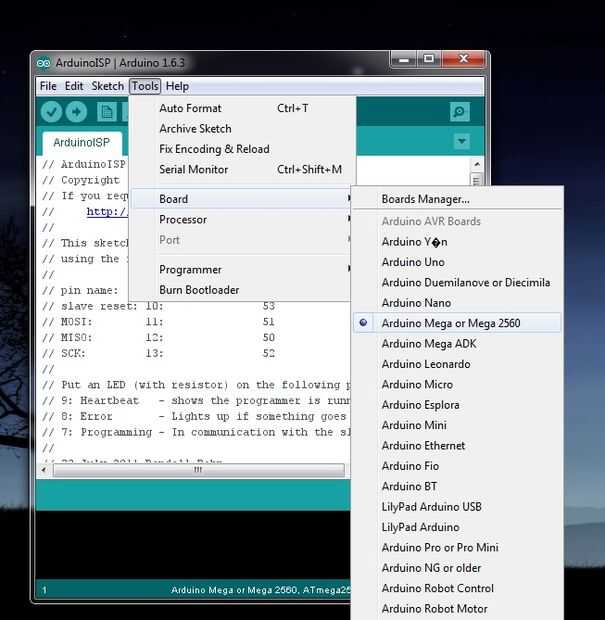The width and height of the screenshot is (605, 620).
Task: Select Arduino Mega or Mega 2560 radio
Action: pyautogui.click(x=457, y=323)
